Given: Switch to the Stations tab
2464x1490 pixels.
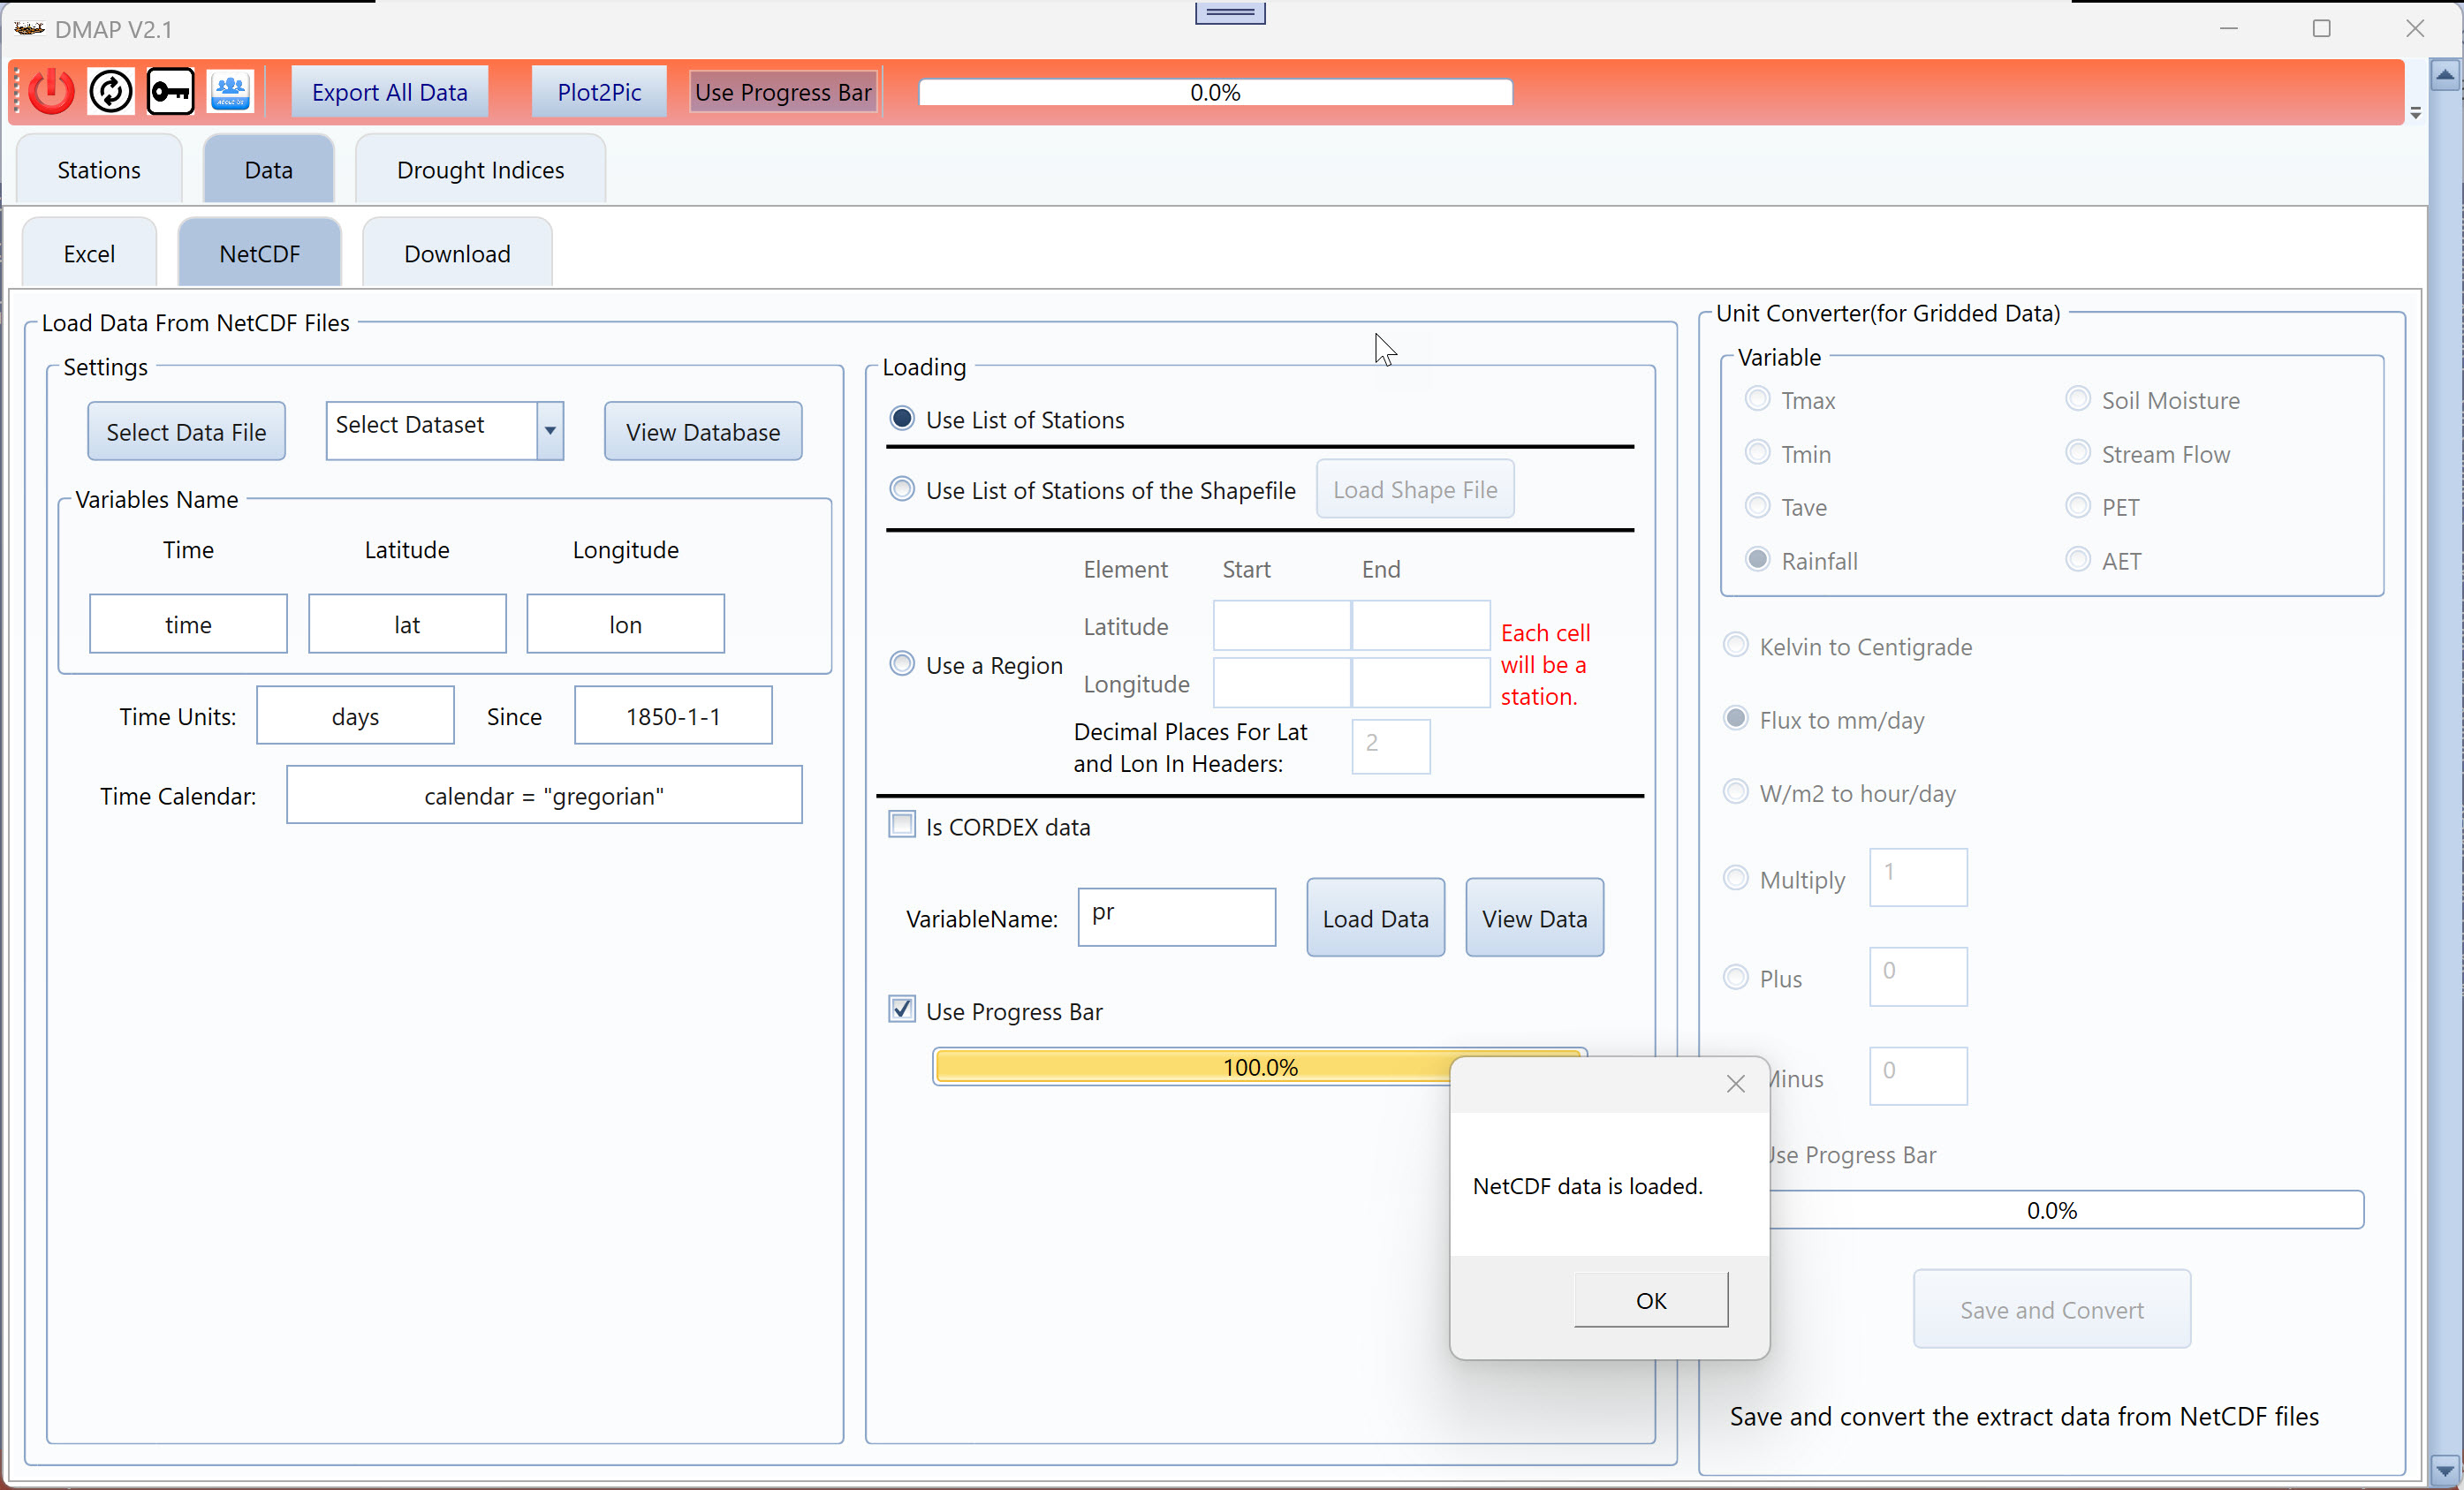Looking at the screenshot, I should point(99,170).
